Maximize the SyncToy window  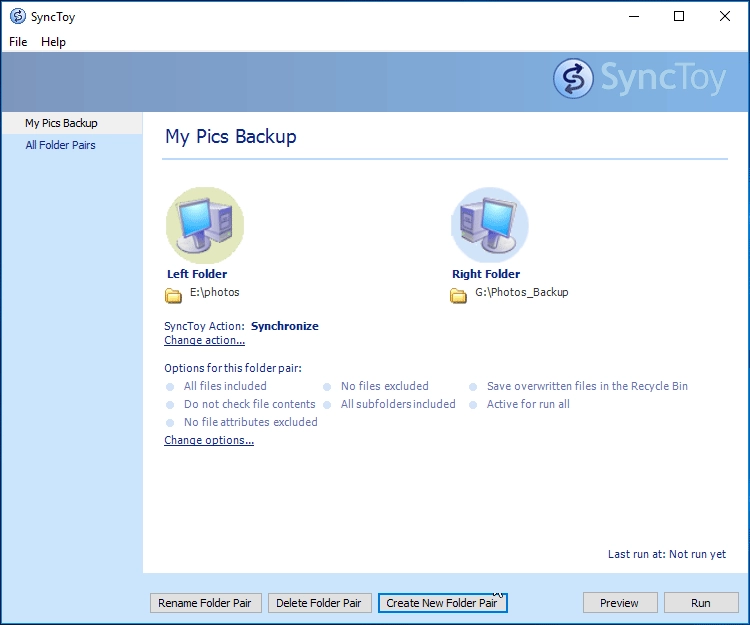tap(679, 16)
